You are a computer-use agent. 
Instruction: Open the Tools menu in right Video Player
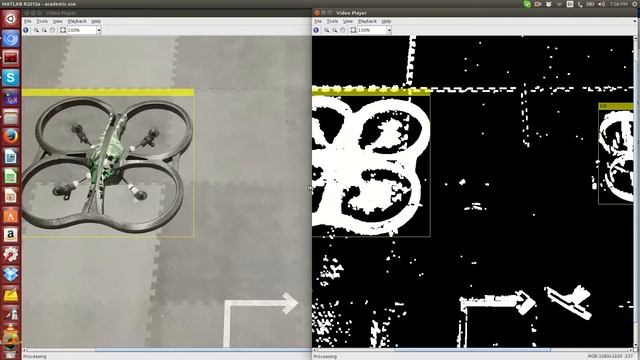[x=333, y=21]
